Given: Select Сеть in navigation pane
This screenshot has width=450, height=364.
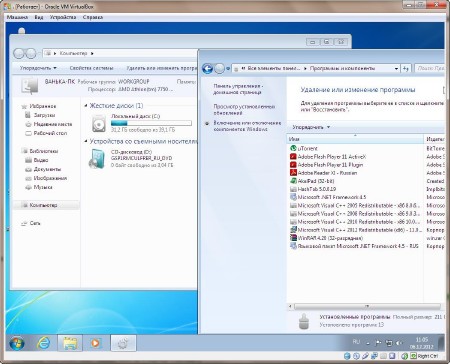Looking at the screenshot, I should tap(35, 223).
